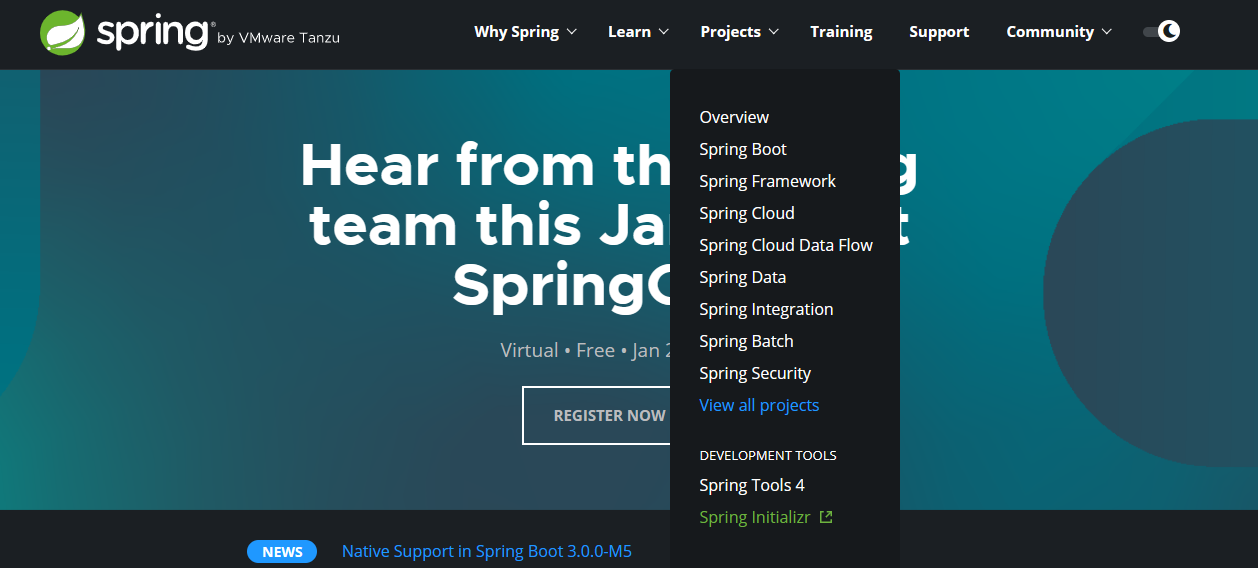Go to Spring Data project
This screenshot has width=1258, height=568.
click(x=742, y=277)
